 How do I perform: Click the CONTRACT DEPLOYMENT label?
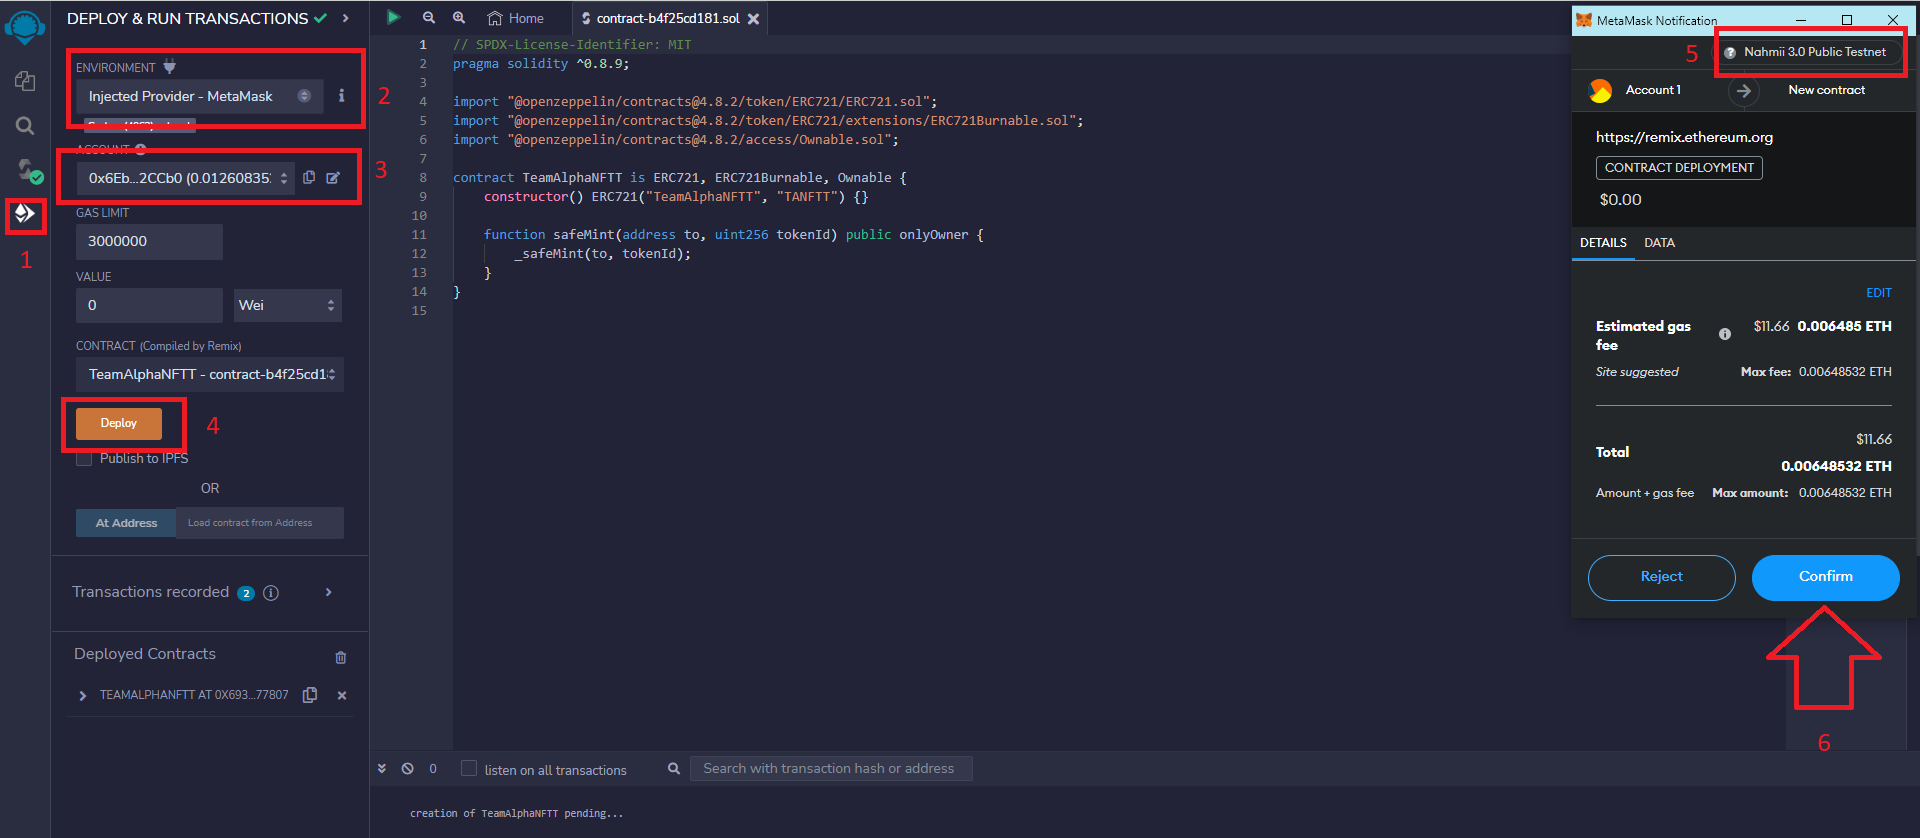(1679, 168)
